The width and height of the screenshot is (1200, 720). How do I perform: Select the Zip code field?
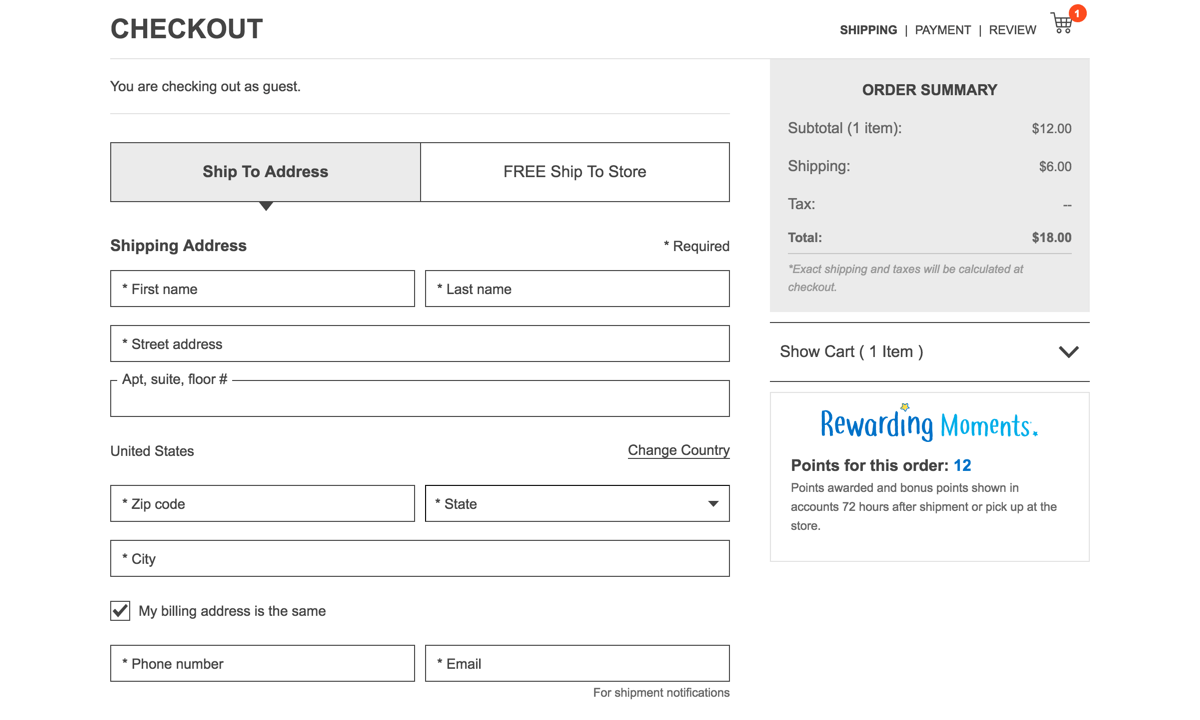262,504
